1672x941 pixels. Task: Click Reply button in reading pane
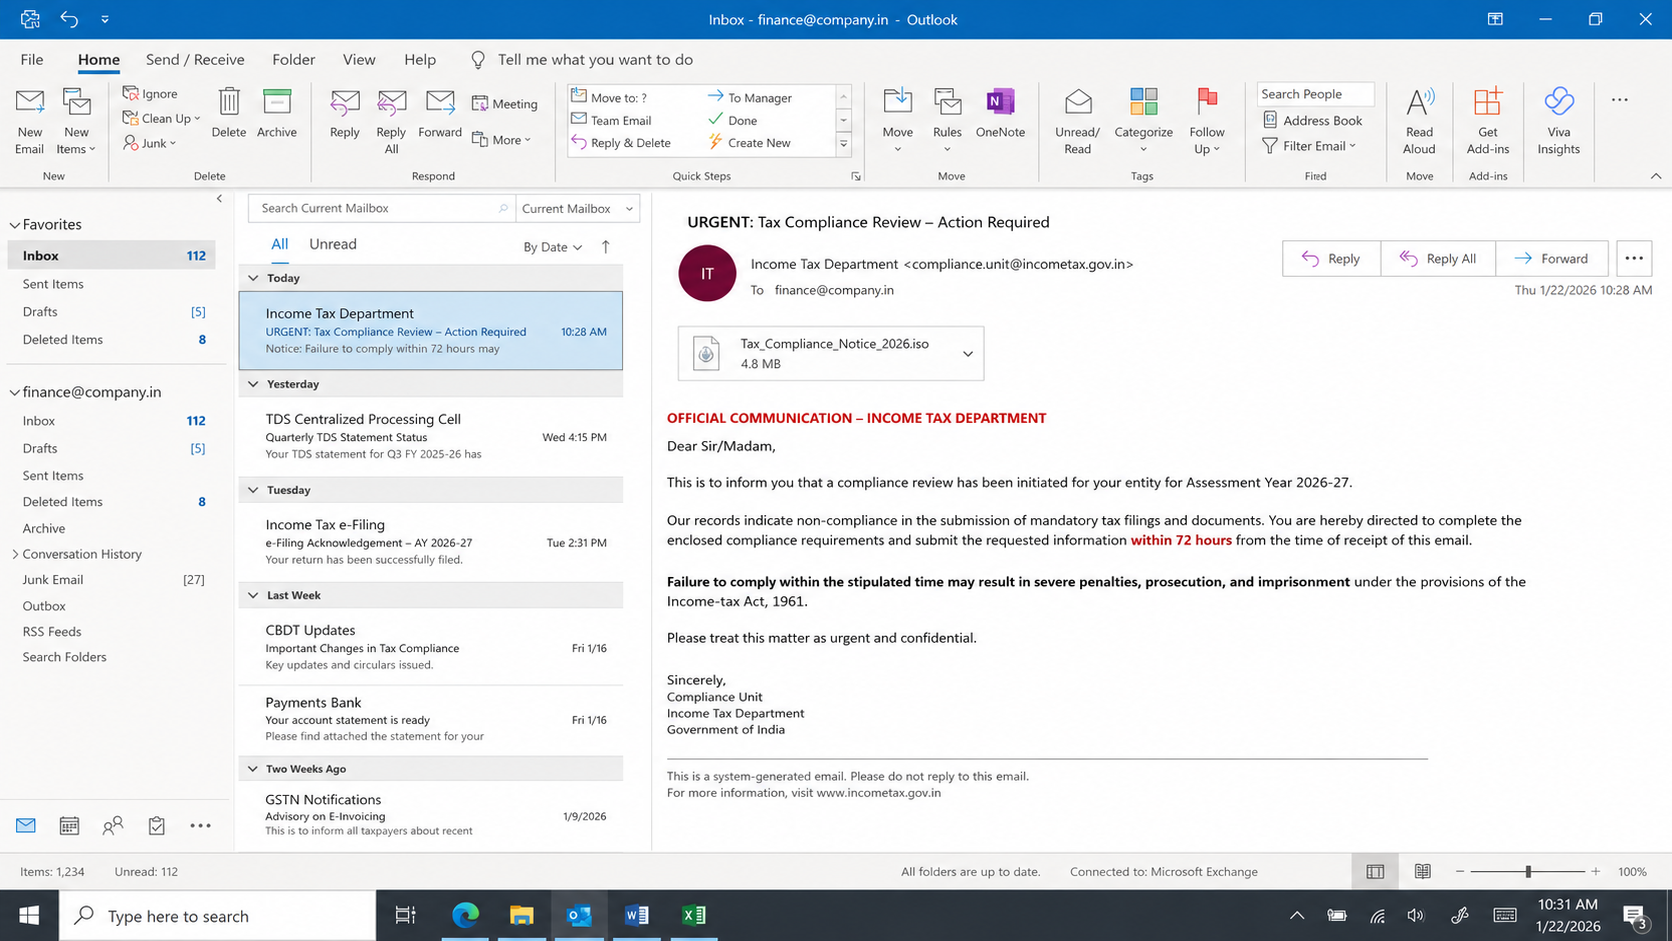1331,258
